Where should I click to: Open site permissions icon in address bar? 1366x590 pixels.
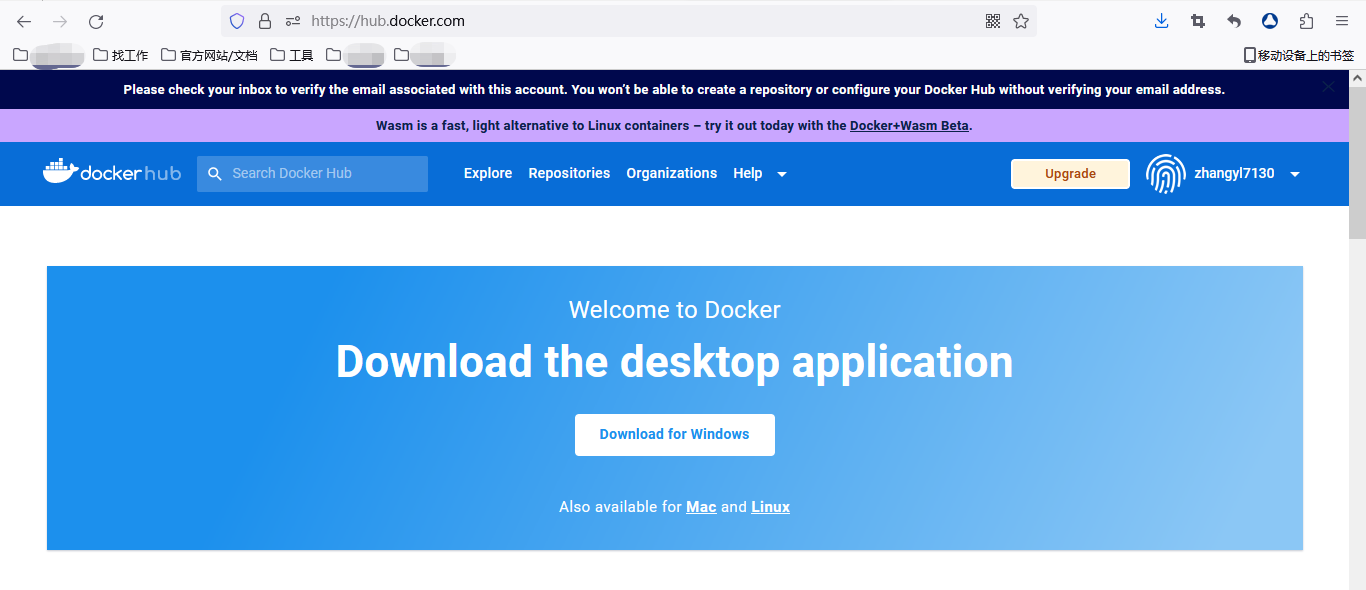[293, 21]
